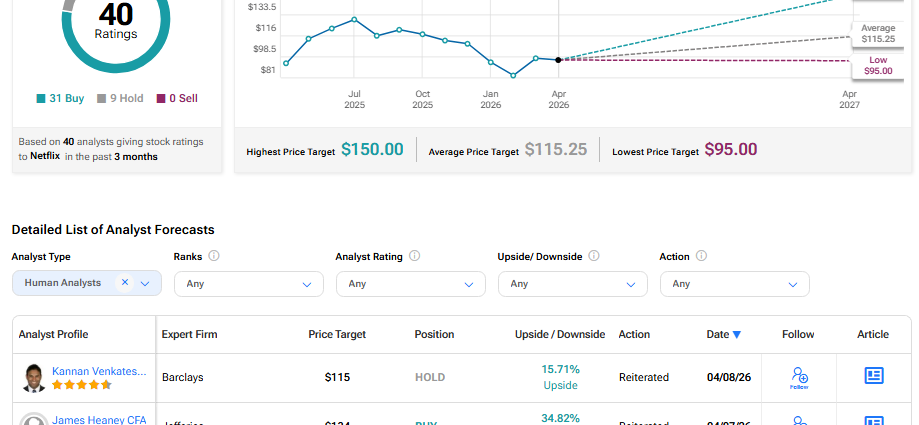Click the teal Buy legend swatch
The image size is (919, 425).
click(40, 99)
